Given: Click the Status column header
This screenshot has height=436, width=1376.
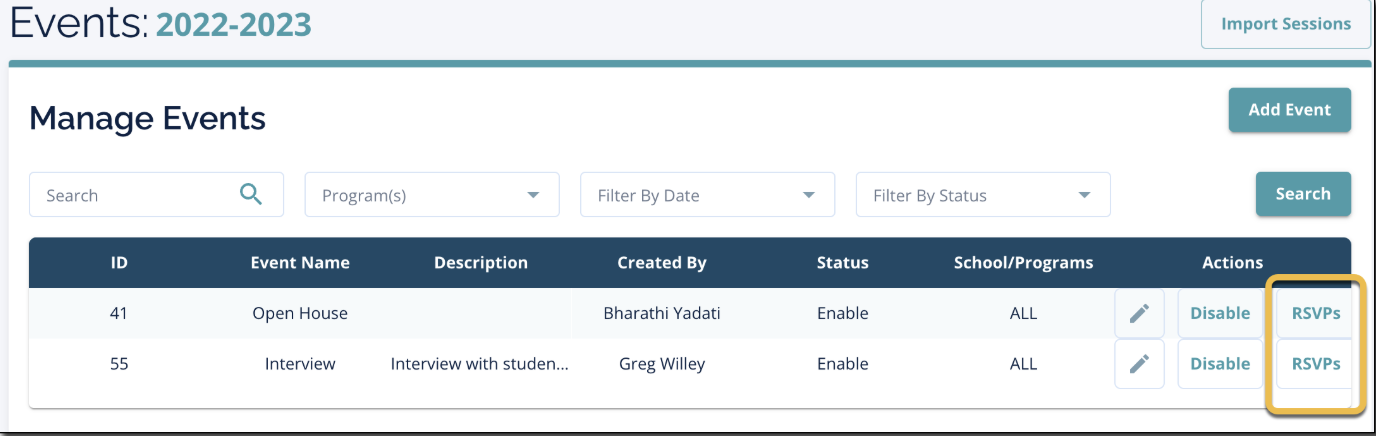Looking at the screenshot, I should click(x=842, y=263).
